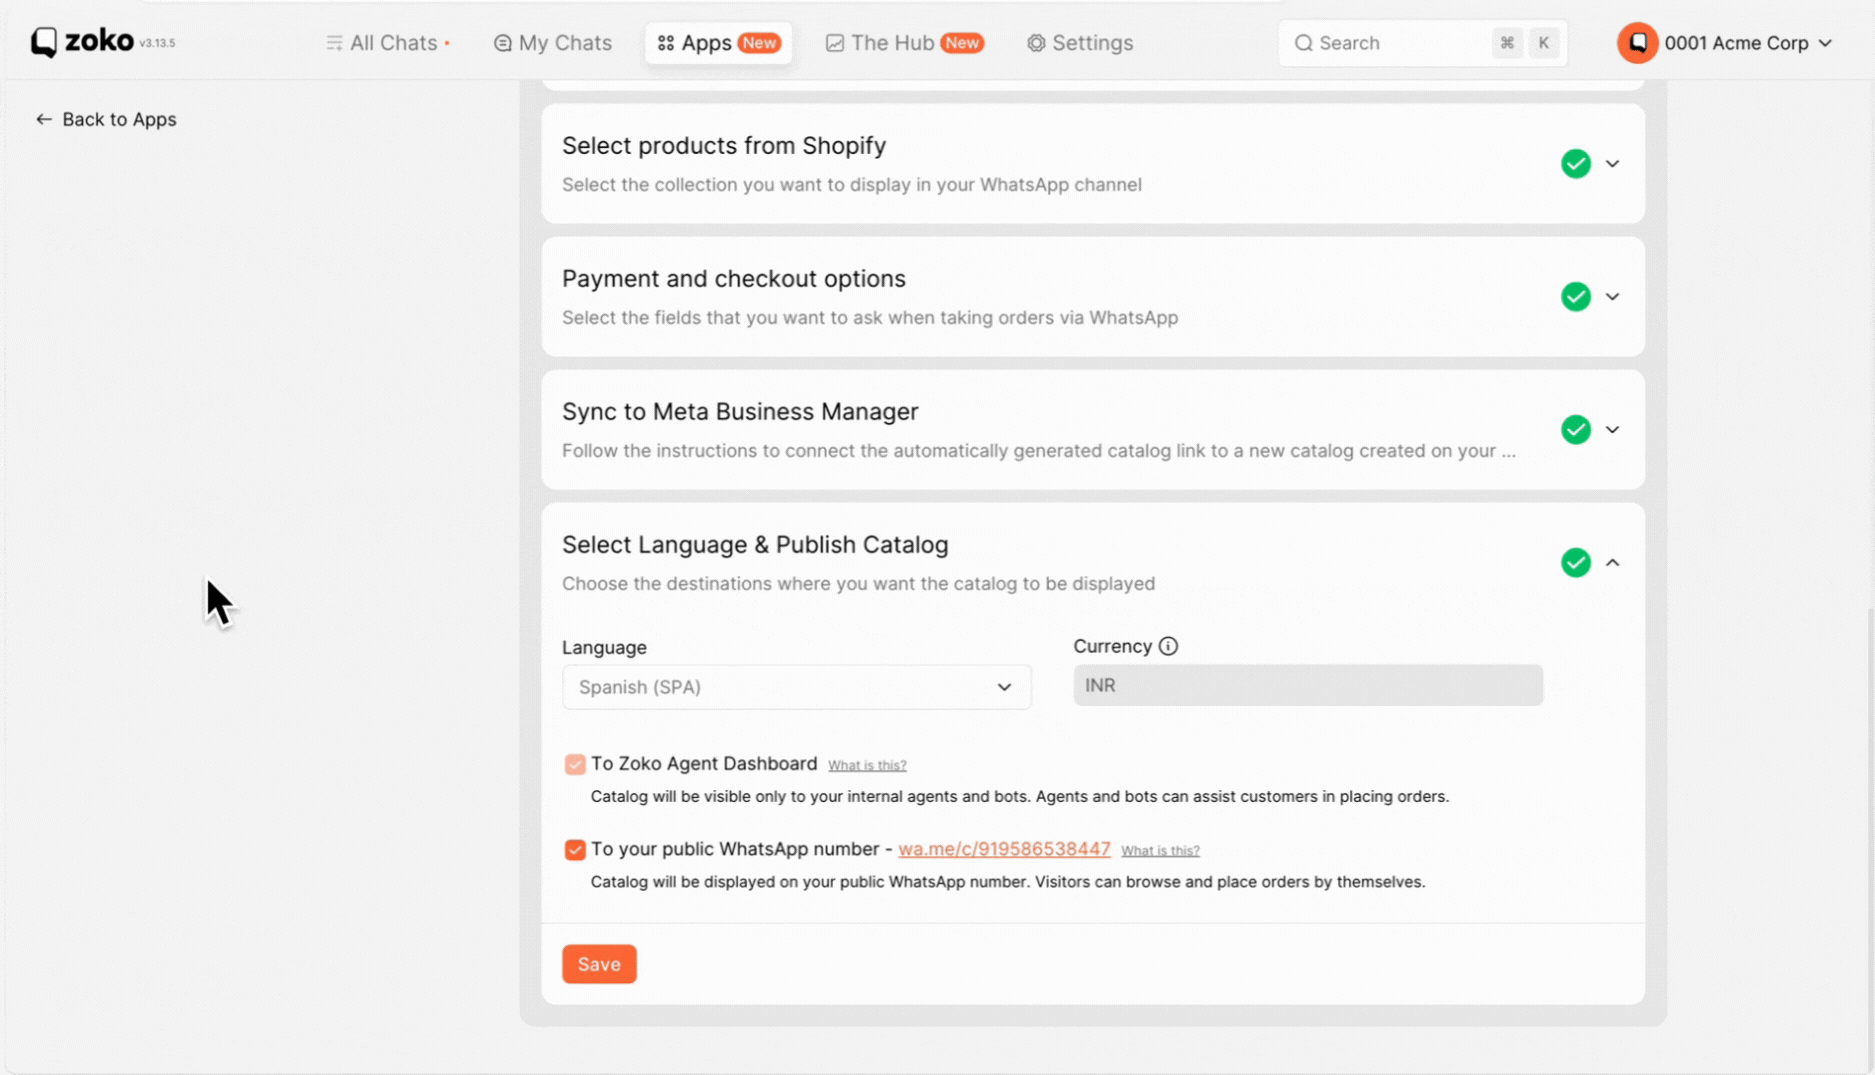Click green check on Sync to Meta Business Manager
The image size is (1875, 1075).
(x=1575, y=429)
